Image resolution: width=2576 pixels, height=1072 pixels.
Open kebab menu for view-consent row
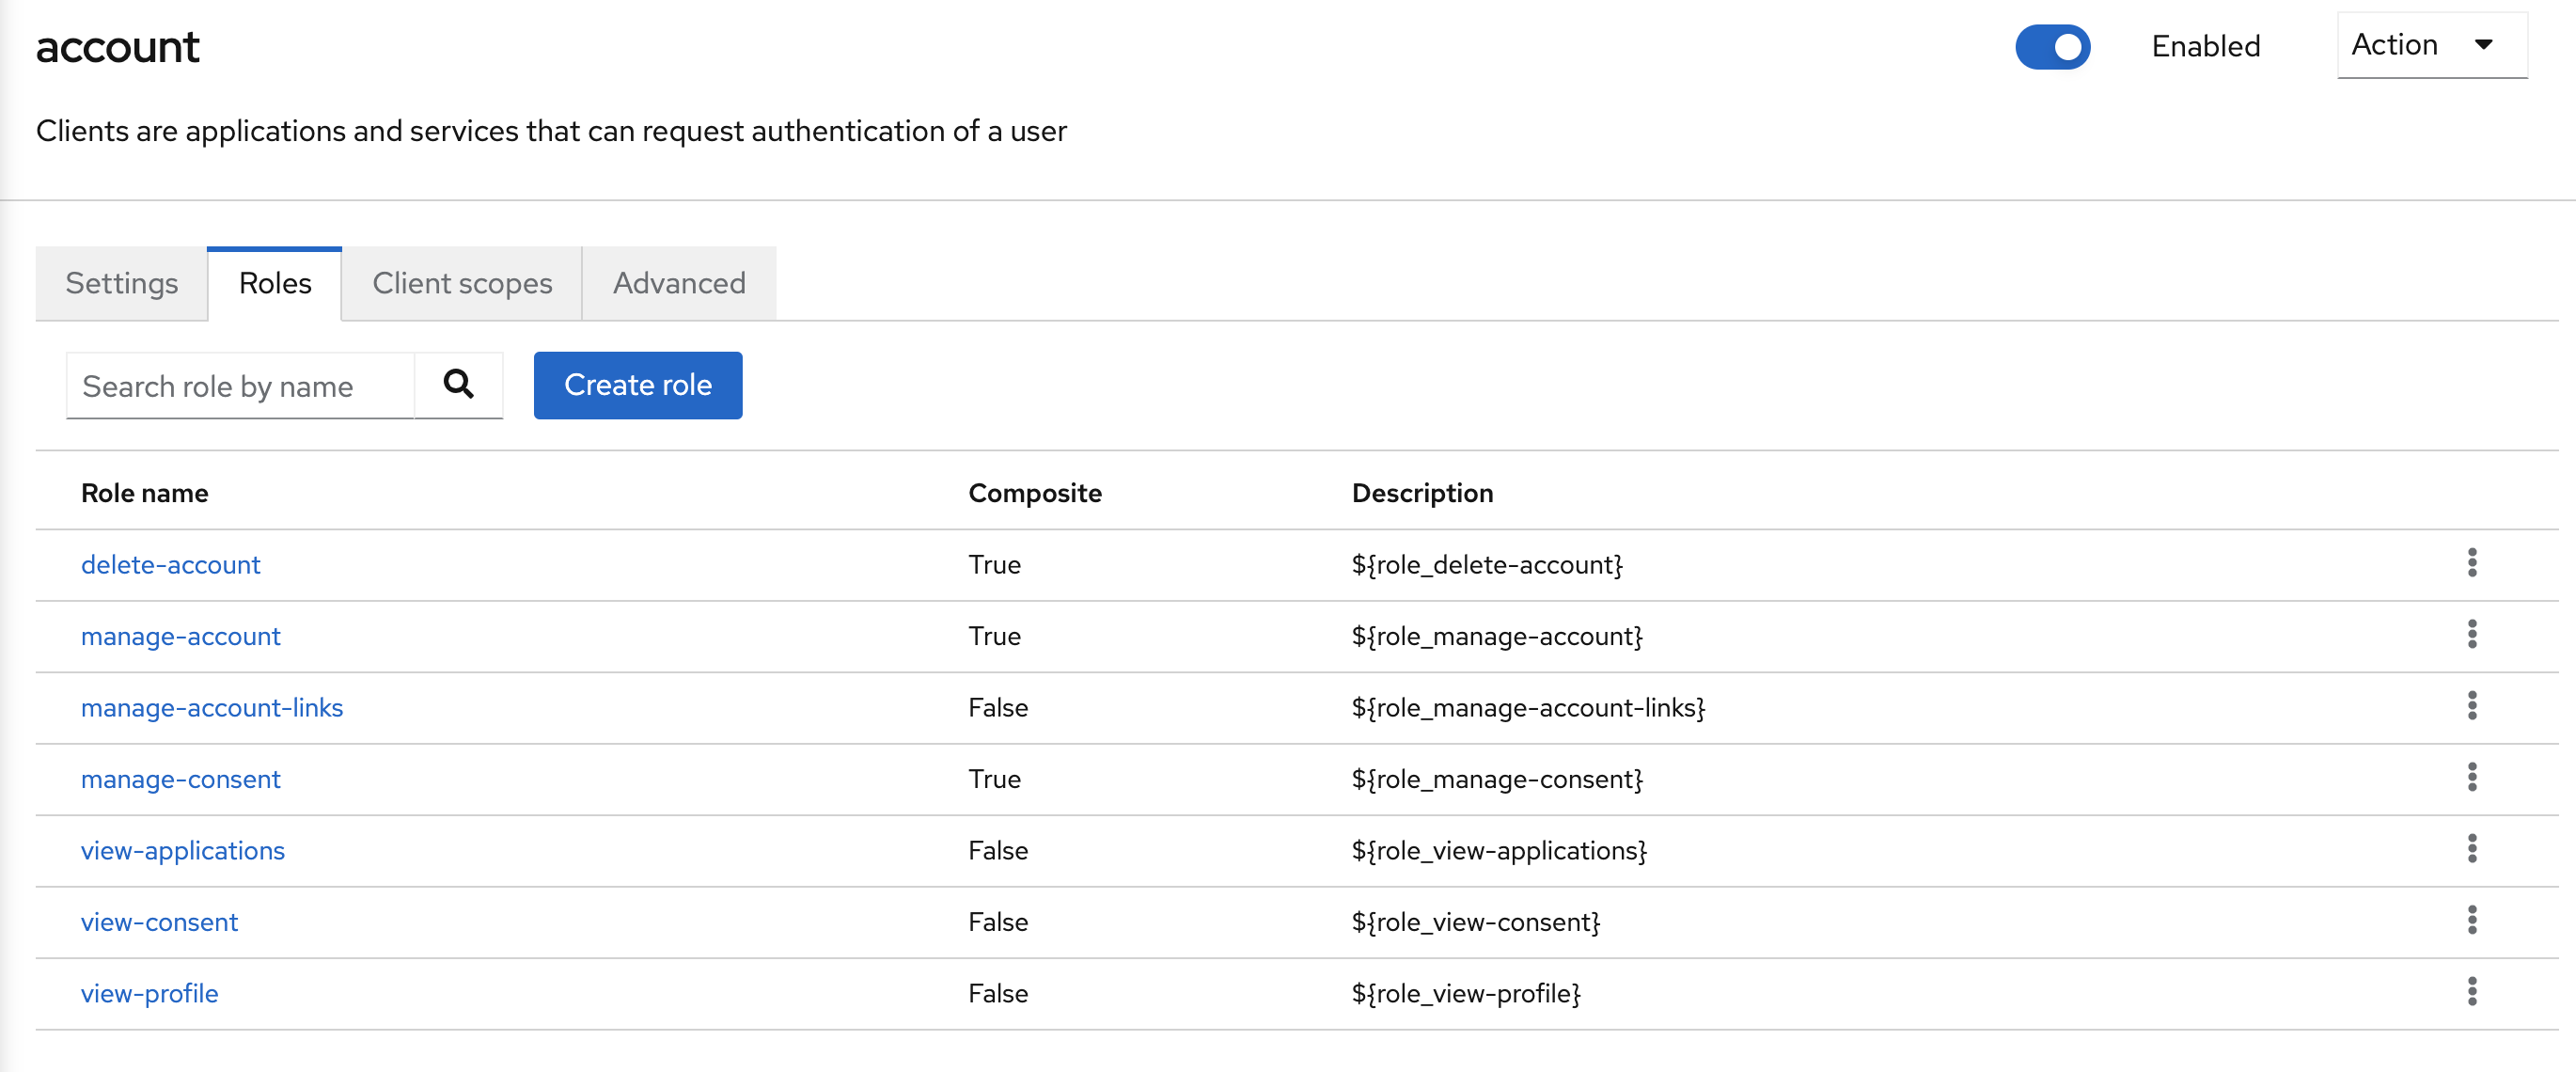(2472, 920)
